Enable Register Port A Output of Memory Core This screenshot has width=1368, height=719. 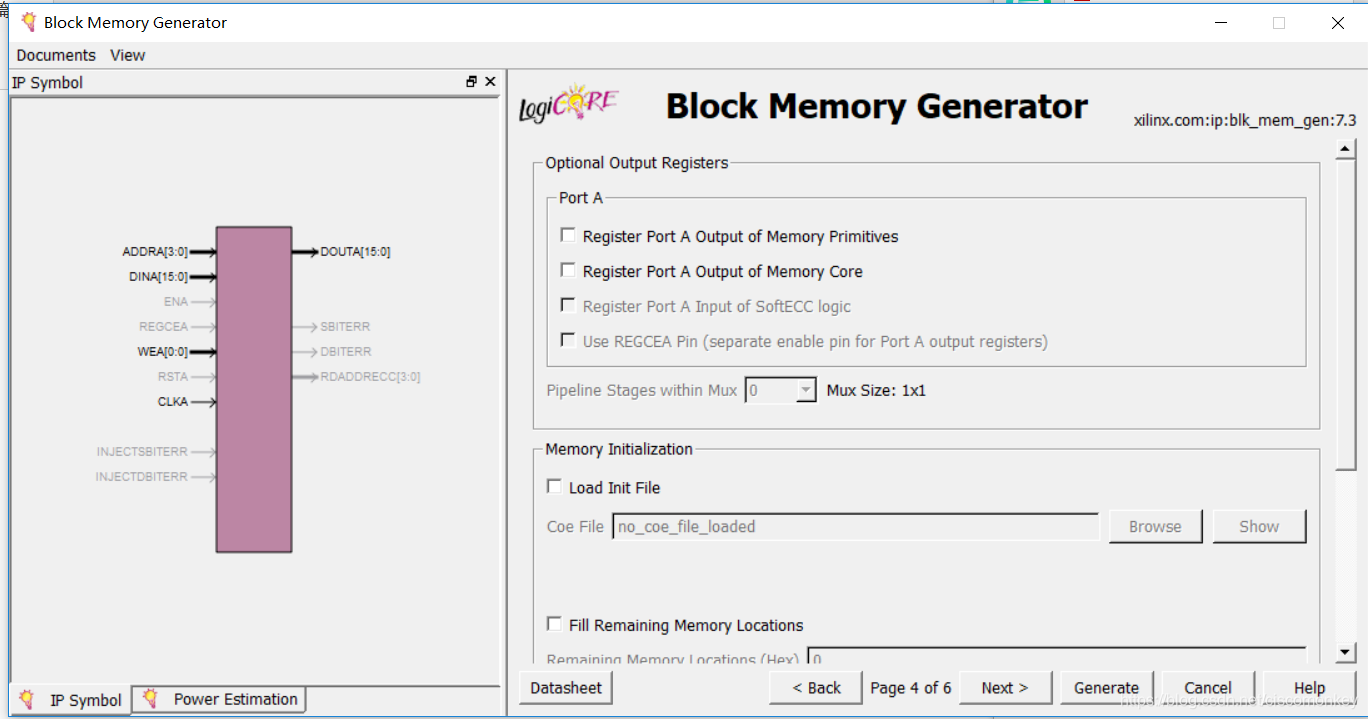[x=568, y=271]
